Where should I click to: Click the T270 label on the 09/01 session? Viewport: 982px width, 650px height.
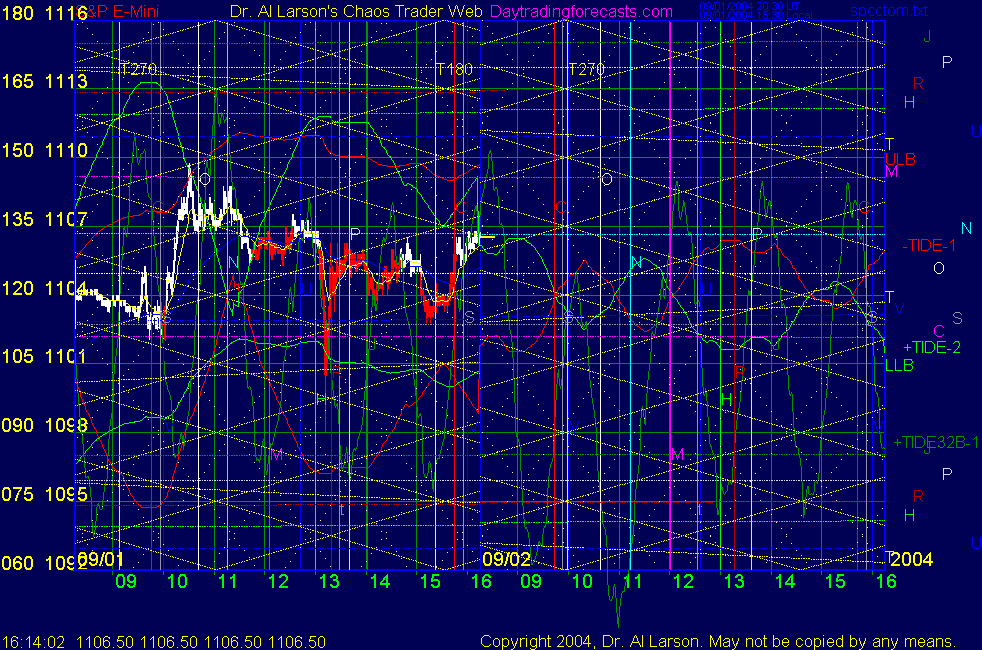coord(138,69)
